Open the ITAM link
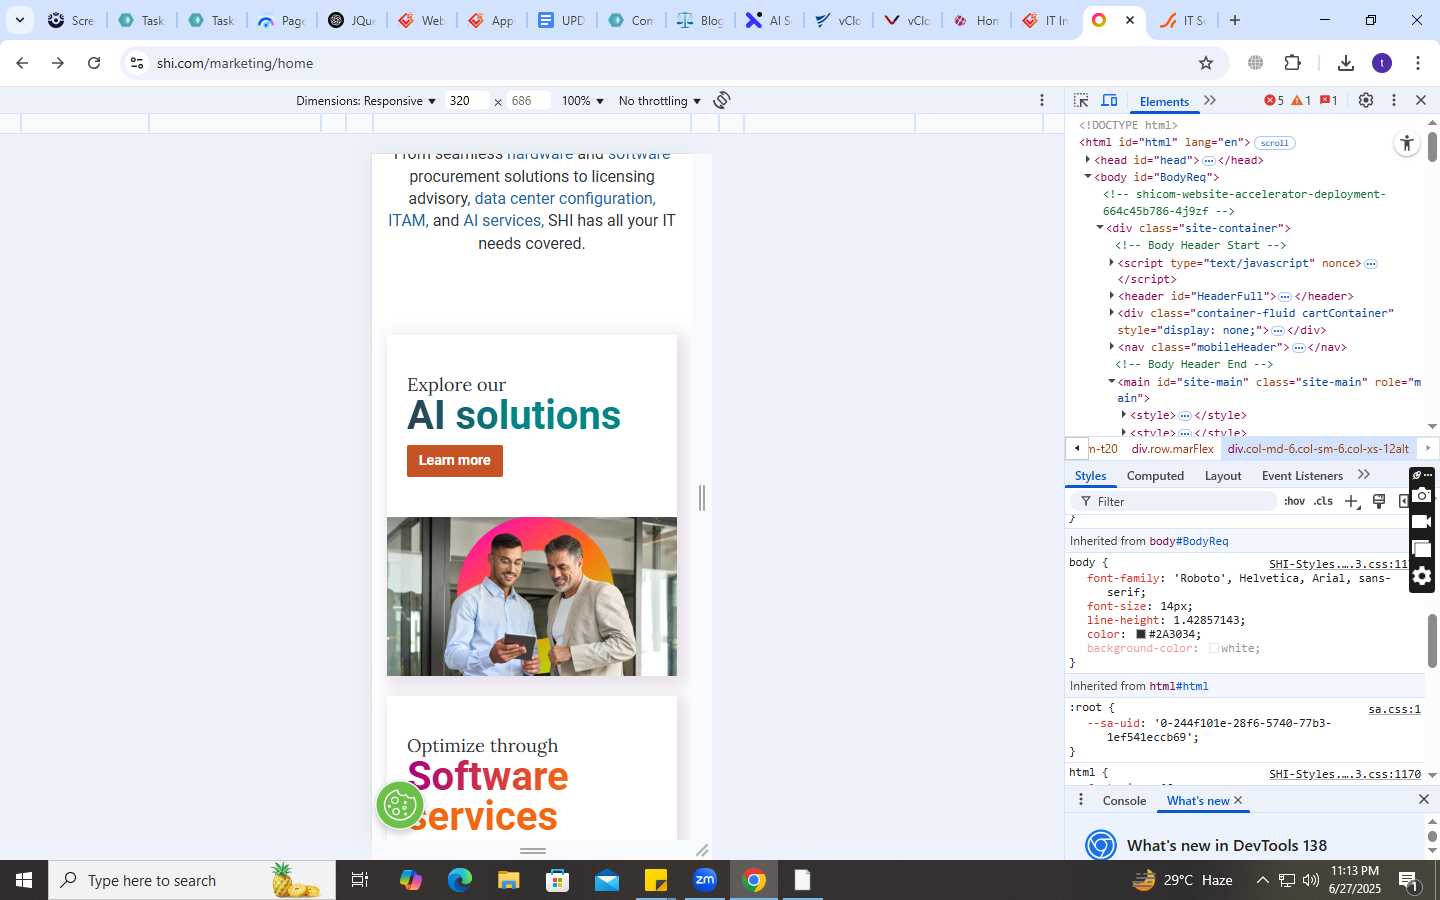The width and height of the screenshot is (1440, 900). tap(407, 221)
